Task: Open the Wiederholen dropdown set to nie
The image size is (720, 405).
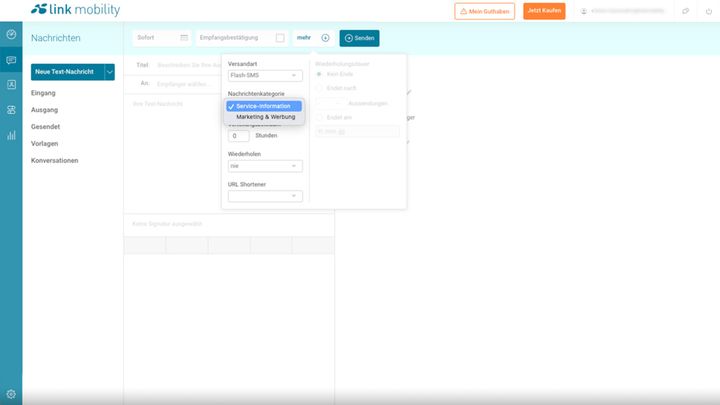Action: point(265,166)
